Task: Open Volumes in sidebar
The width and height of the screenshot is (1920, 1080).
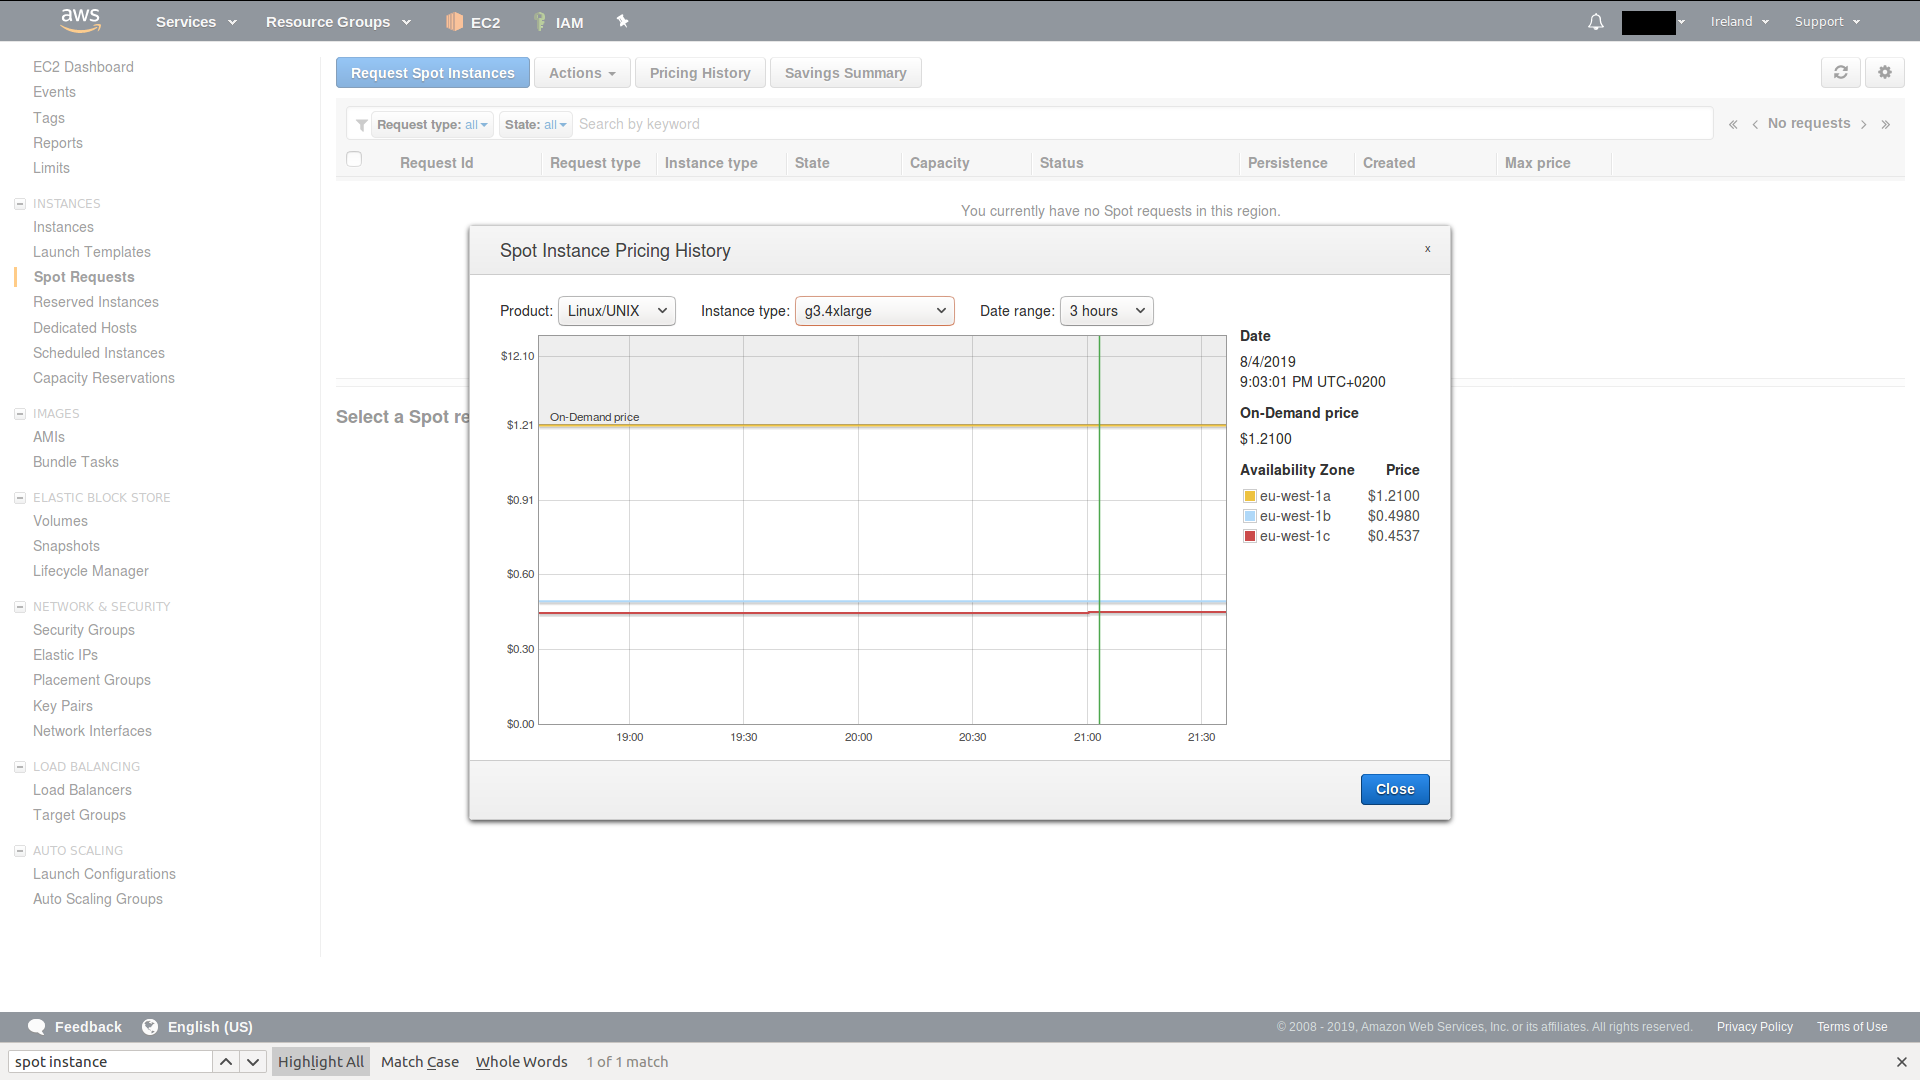Action: pos(60,521)
